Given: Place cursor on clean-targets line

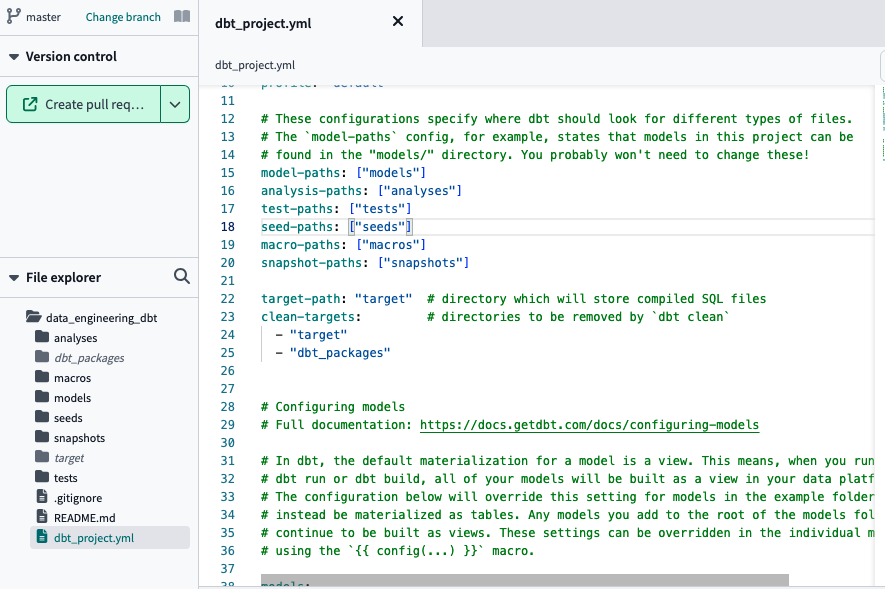Looking at the screenshot, I should (x=495, y=317).
